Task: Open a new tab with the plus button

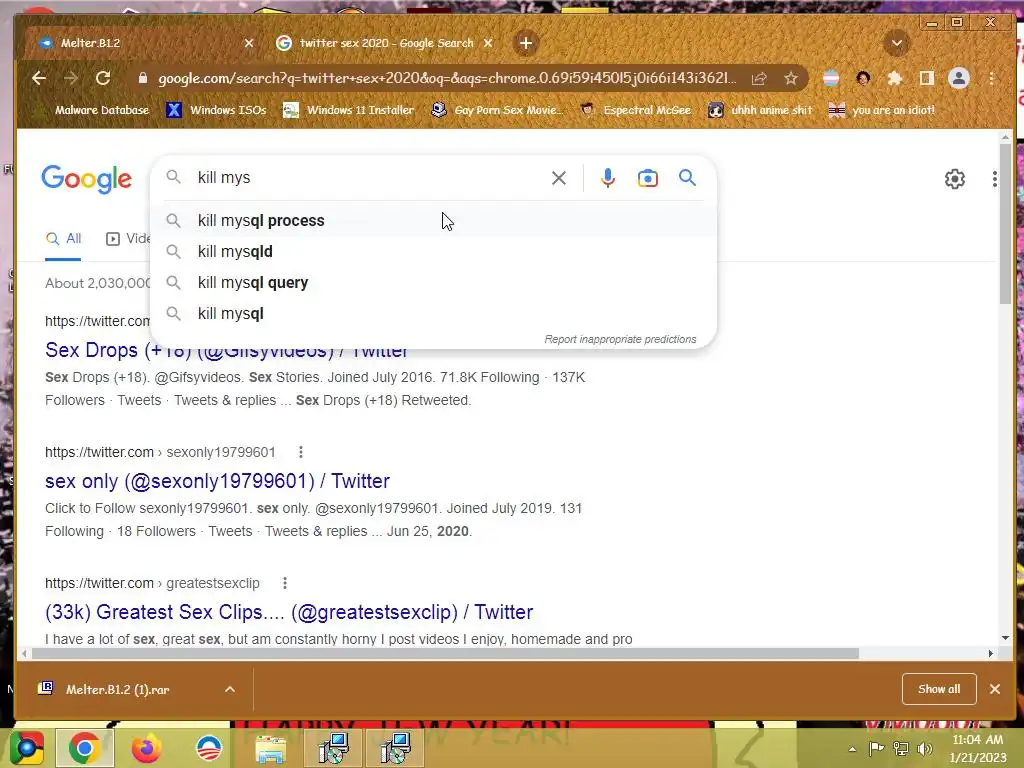Action: click(x=526, y=43)
